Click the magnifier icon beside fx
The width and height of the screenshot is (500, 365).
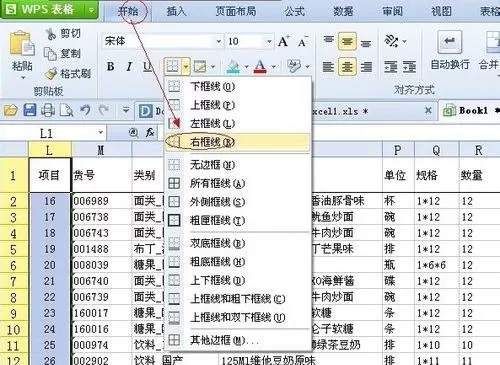pyautogui.click(x=134, y=133)
